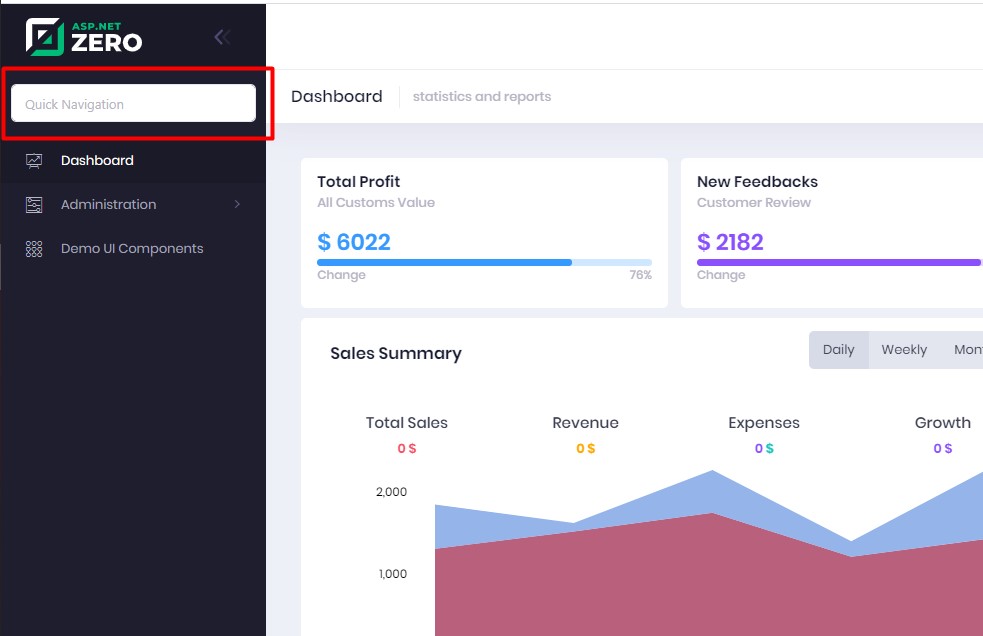This screenshot has width=983, height=636.
Task: Select the Monthly tab in Sales Summary
Action: pyautogui.click(x=966, y=350)
